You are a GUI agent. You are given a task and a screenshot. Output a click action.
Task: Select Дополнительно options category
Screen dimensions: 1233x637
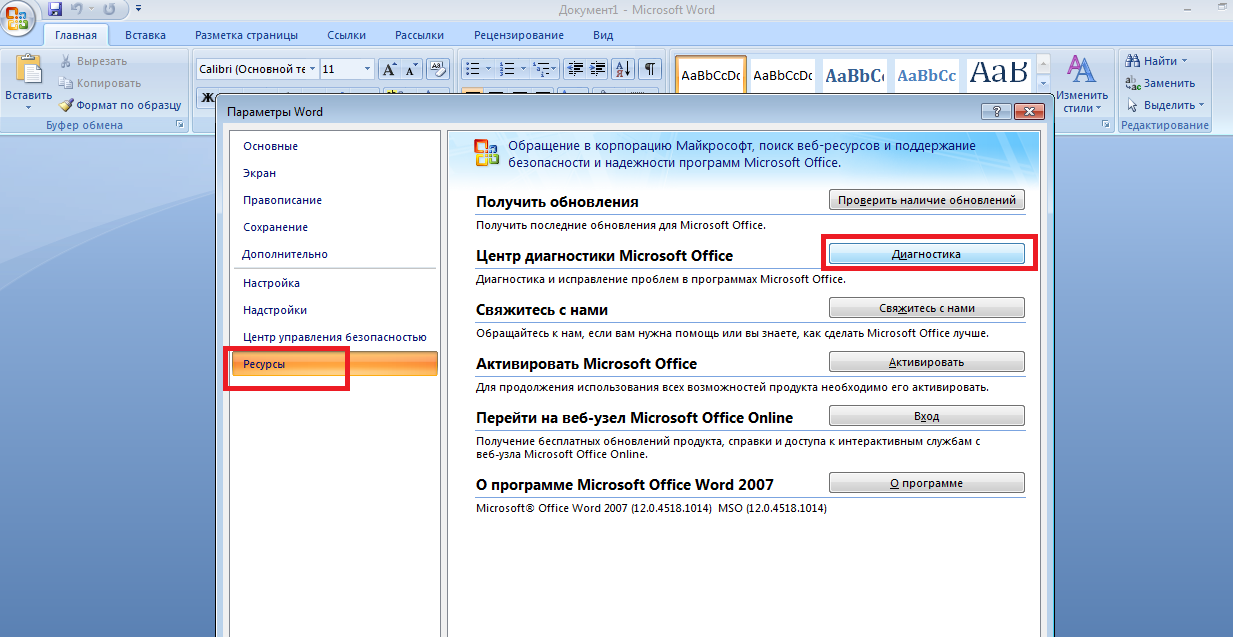(334, 254)
